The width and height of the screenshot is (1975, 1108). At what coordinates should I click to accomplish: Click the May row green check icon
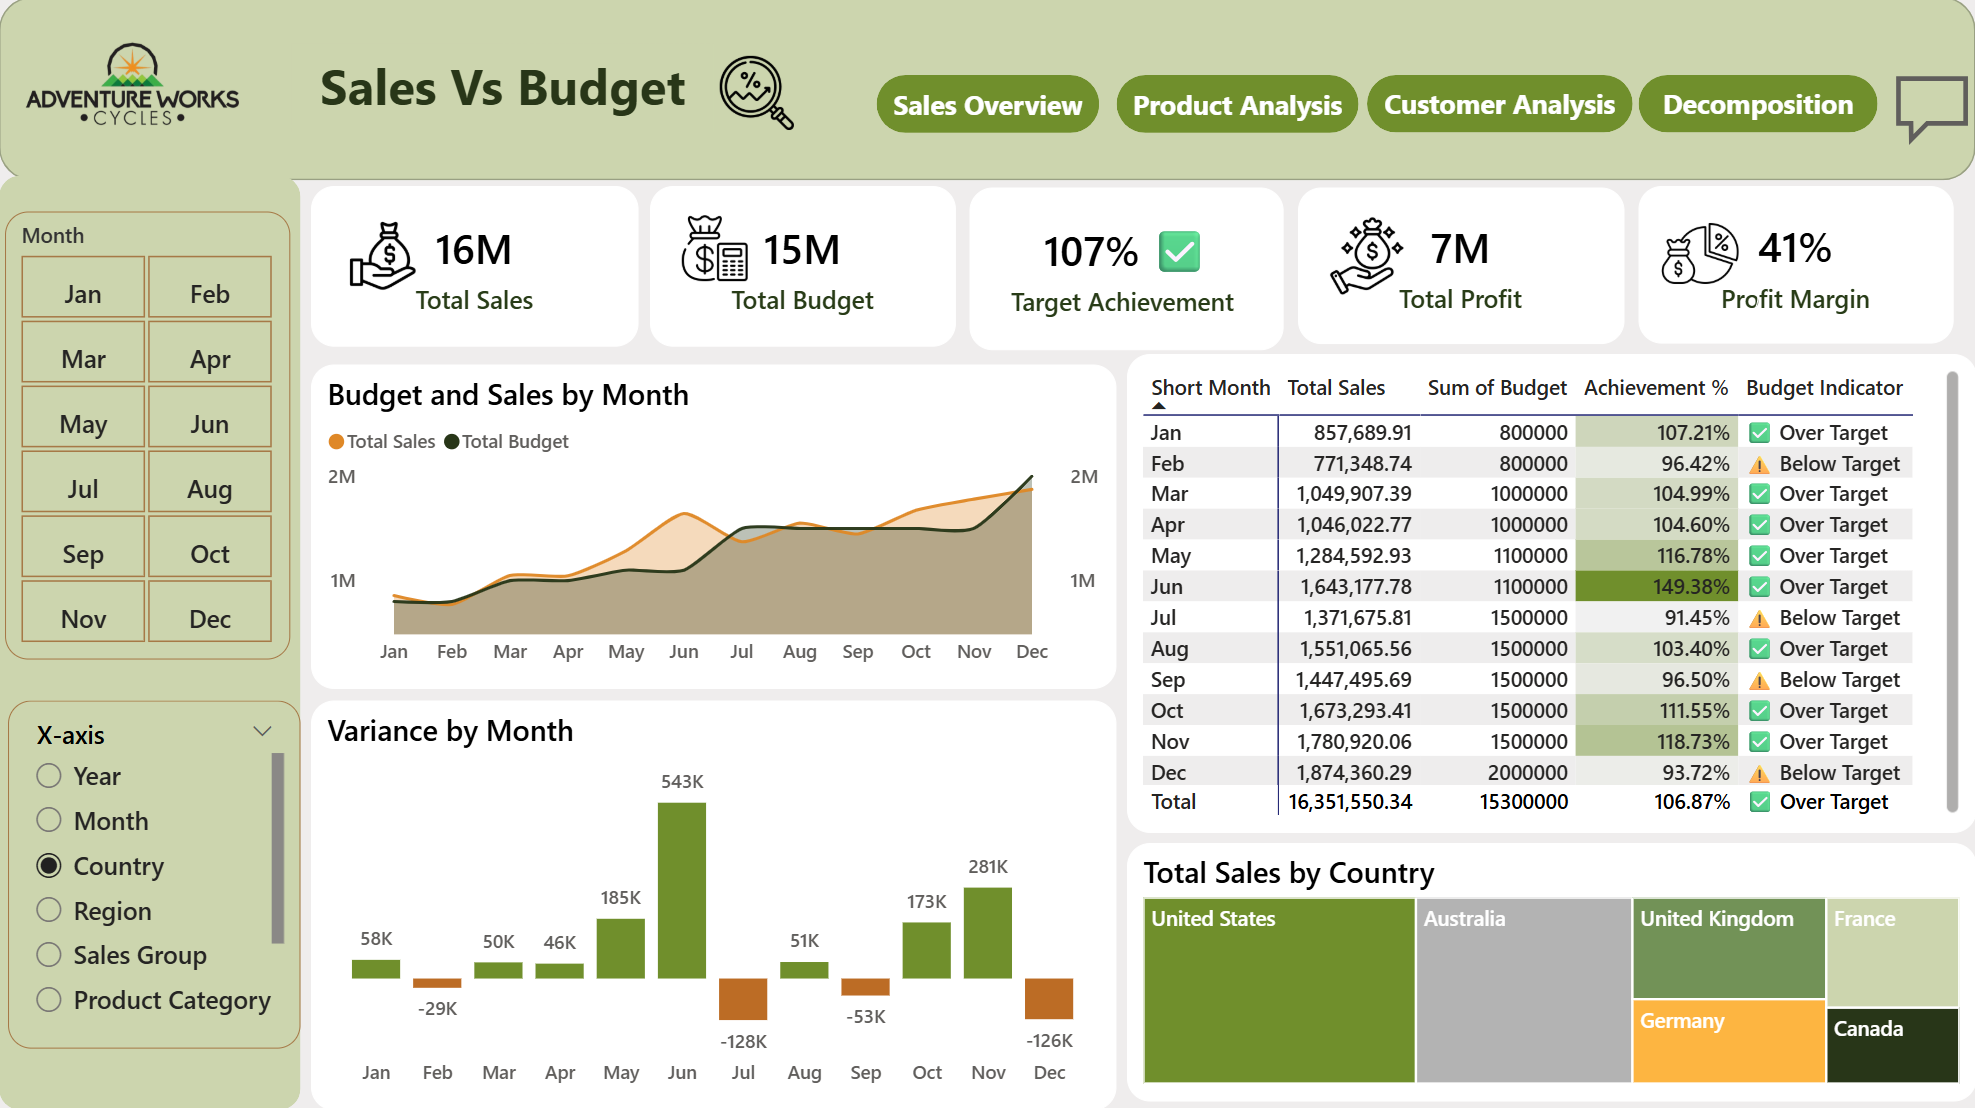click(x=1760, y=556)
